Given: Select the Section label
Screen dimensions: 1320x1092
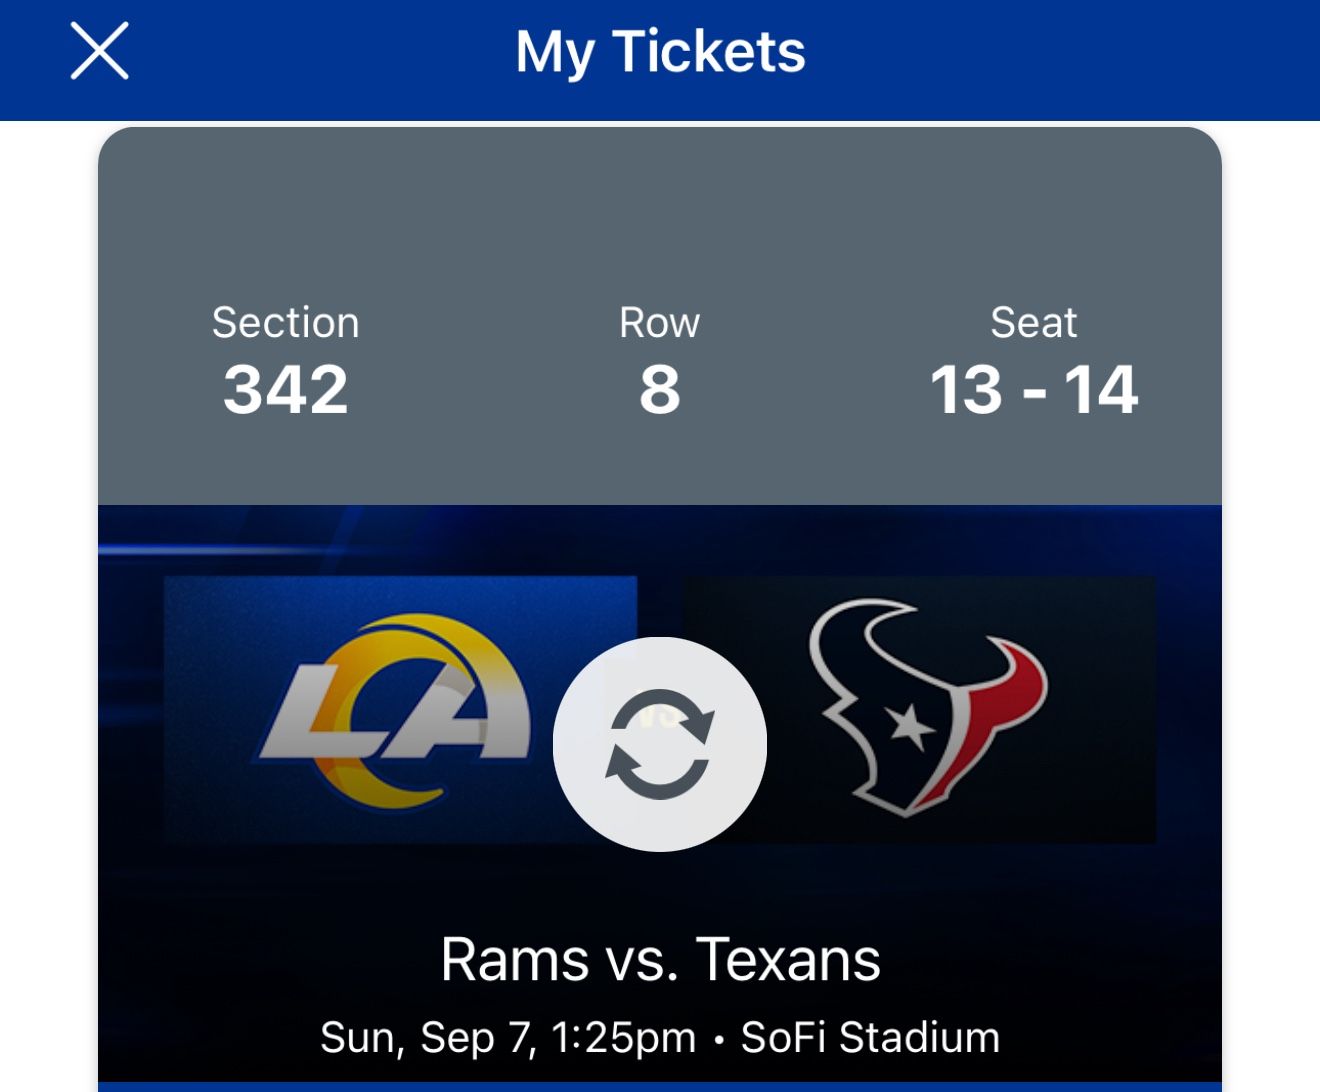Looking at the screenshot, I should pos(285,323).
